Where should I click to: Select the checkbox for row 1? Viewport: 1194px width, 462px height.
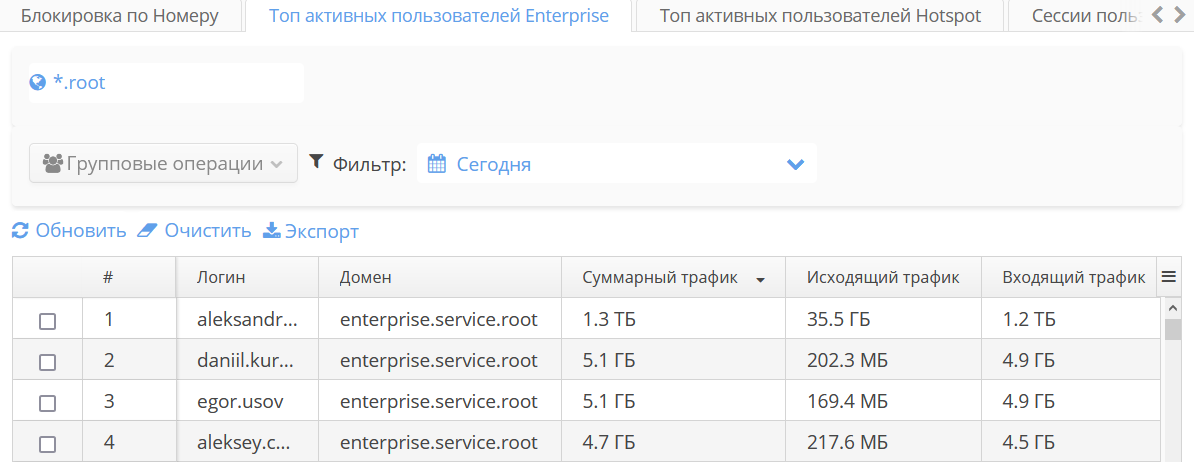coord(47,321)
